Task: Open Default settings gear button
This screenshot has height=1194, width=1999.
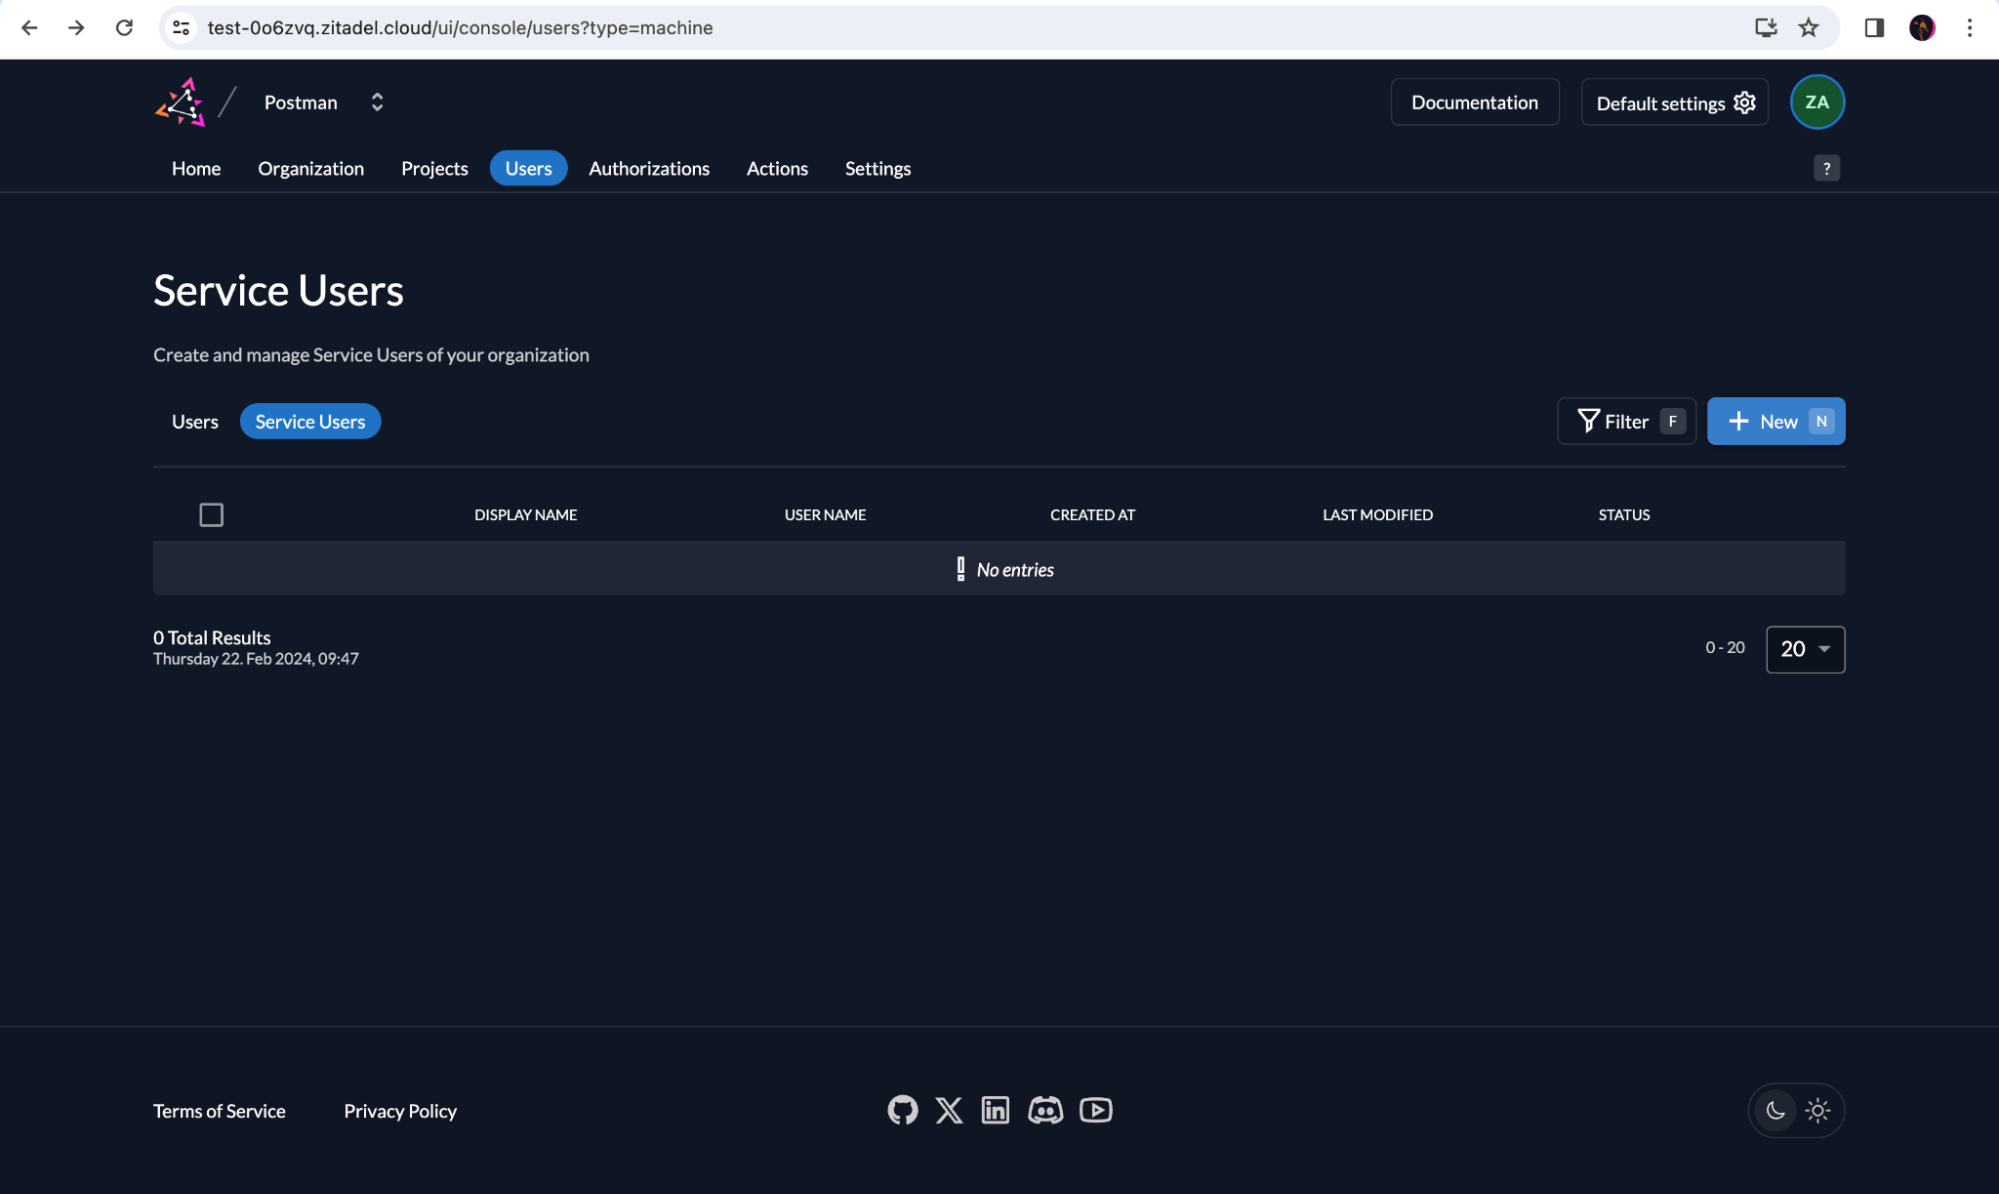Action: tap(1674, 103)
